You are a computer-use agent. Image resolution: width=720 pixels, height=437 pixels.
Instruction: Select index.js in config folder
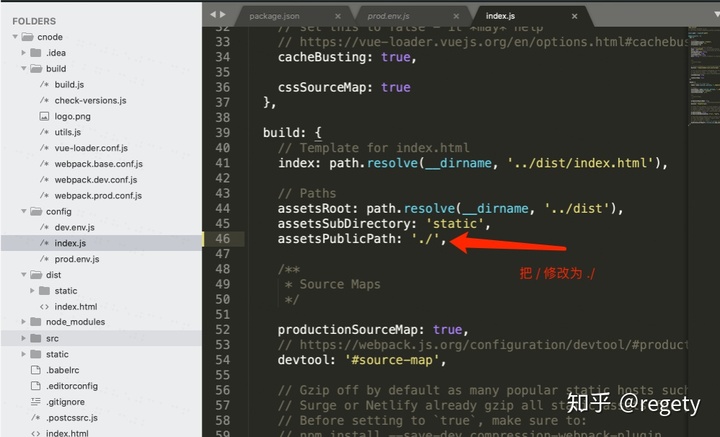(x=70, y=243)
